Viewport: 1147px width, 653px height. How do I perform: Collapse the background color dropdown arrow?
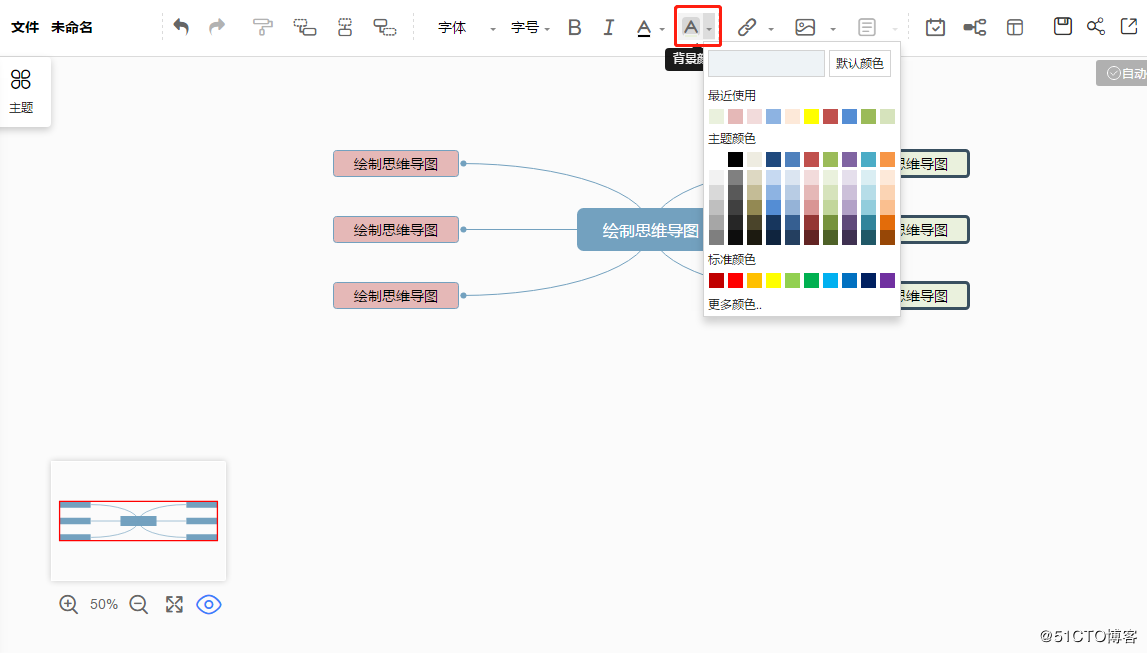(x=710, y=28)
